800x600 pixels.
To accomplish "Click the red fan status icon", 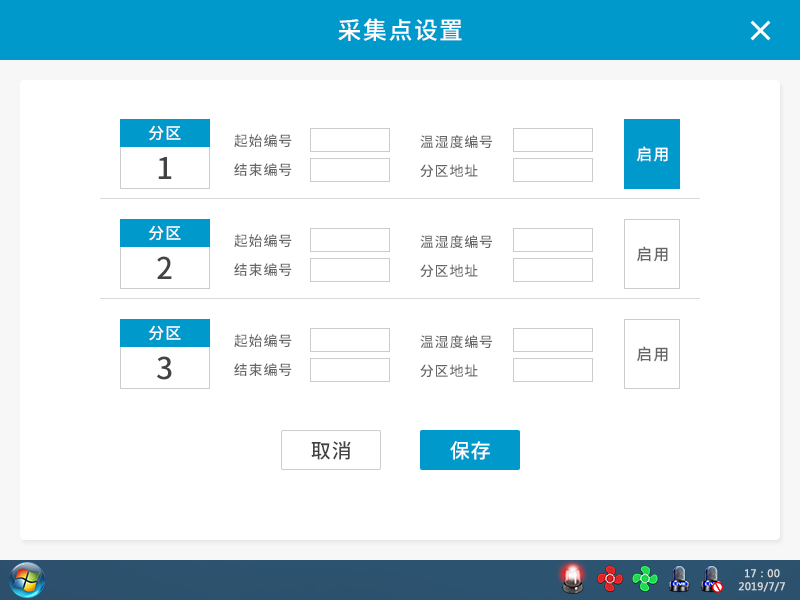I will 610,579.
